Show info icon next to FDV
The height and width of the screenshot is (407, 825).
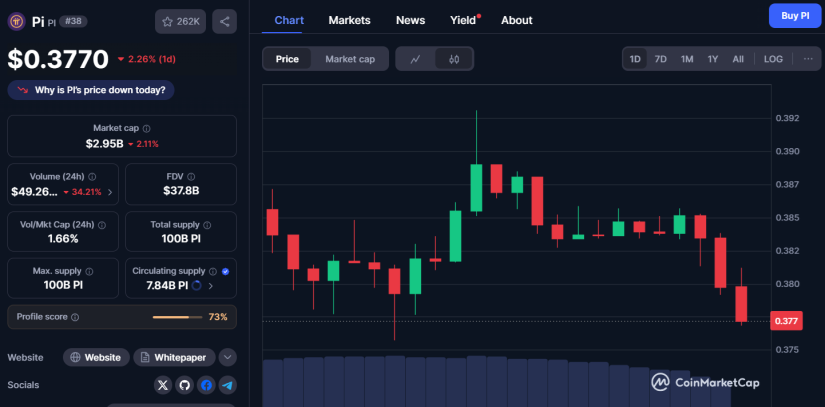191,177
